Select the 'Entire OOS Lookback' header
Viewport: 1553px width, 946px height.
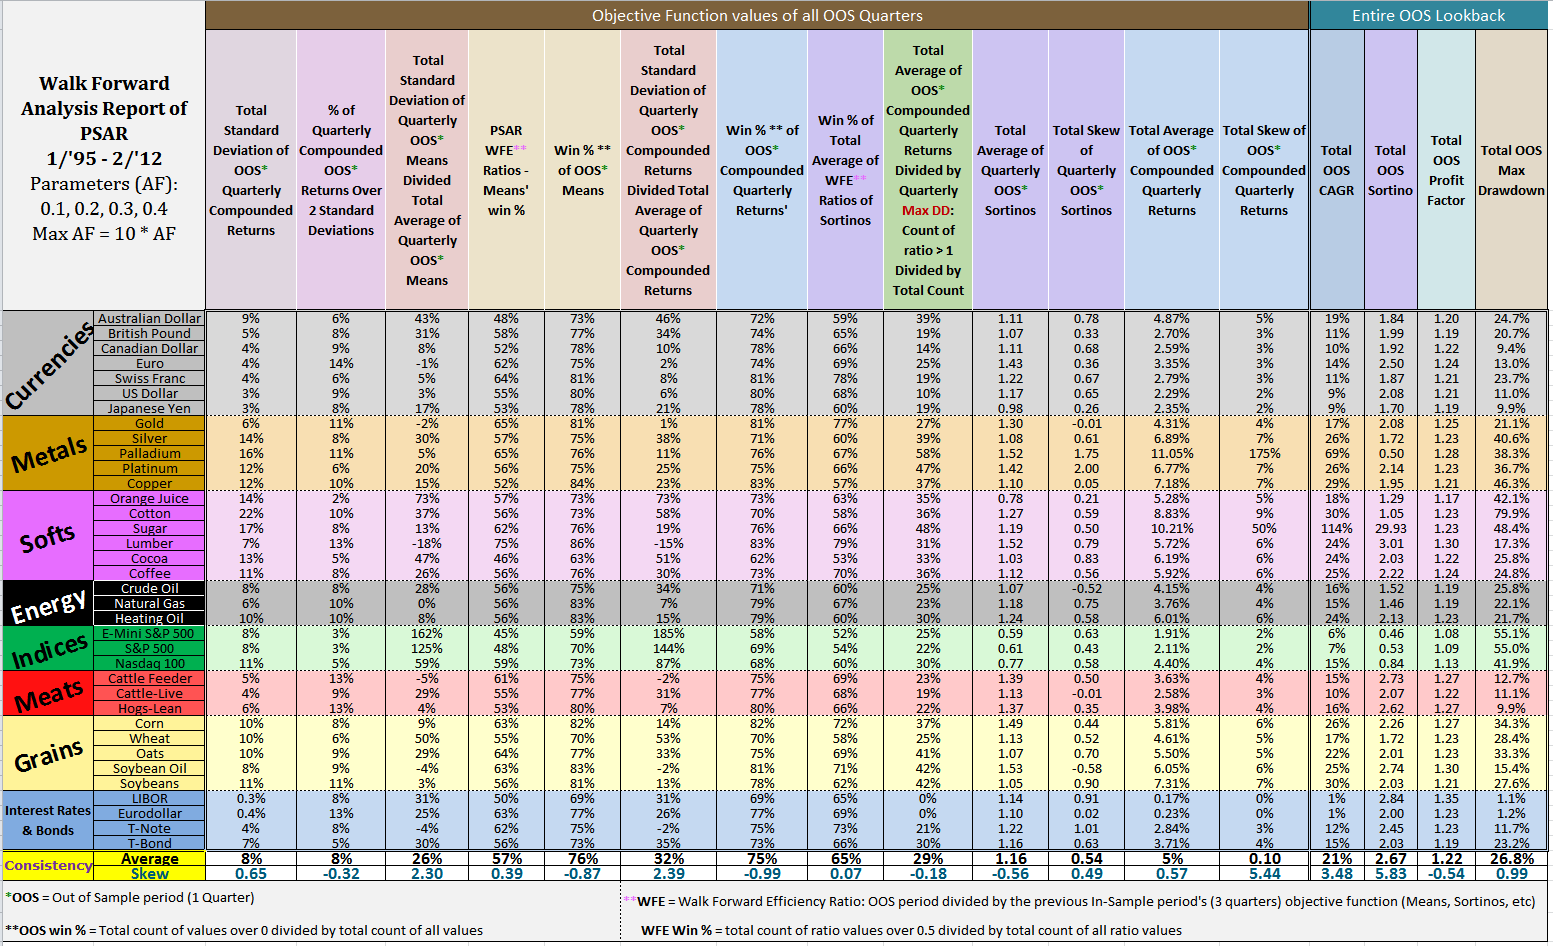[x=1428, y=15]
